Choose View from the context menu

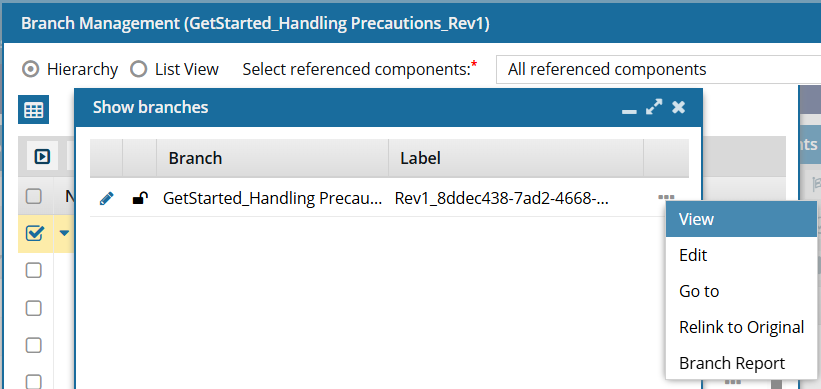tap(741, 219)
